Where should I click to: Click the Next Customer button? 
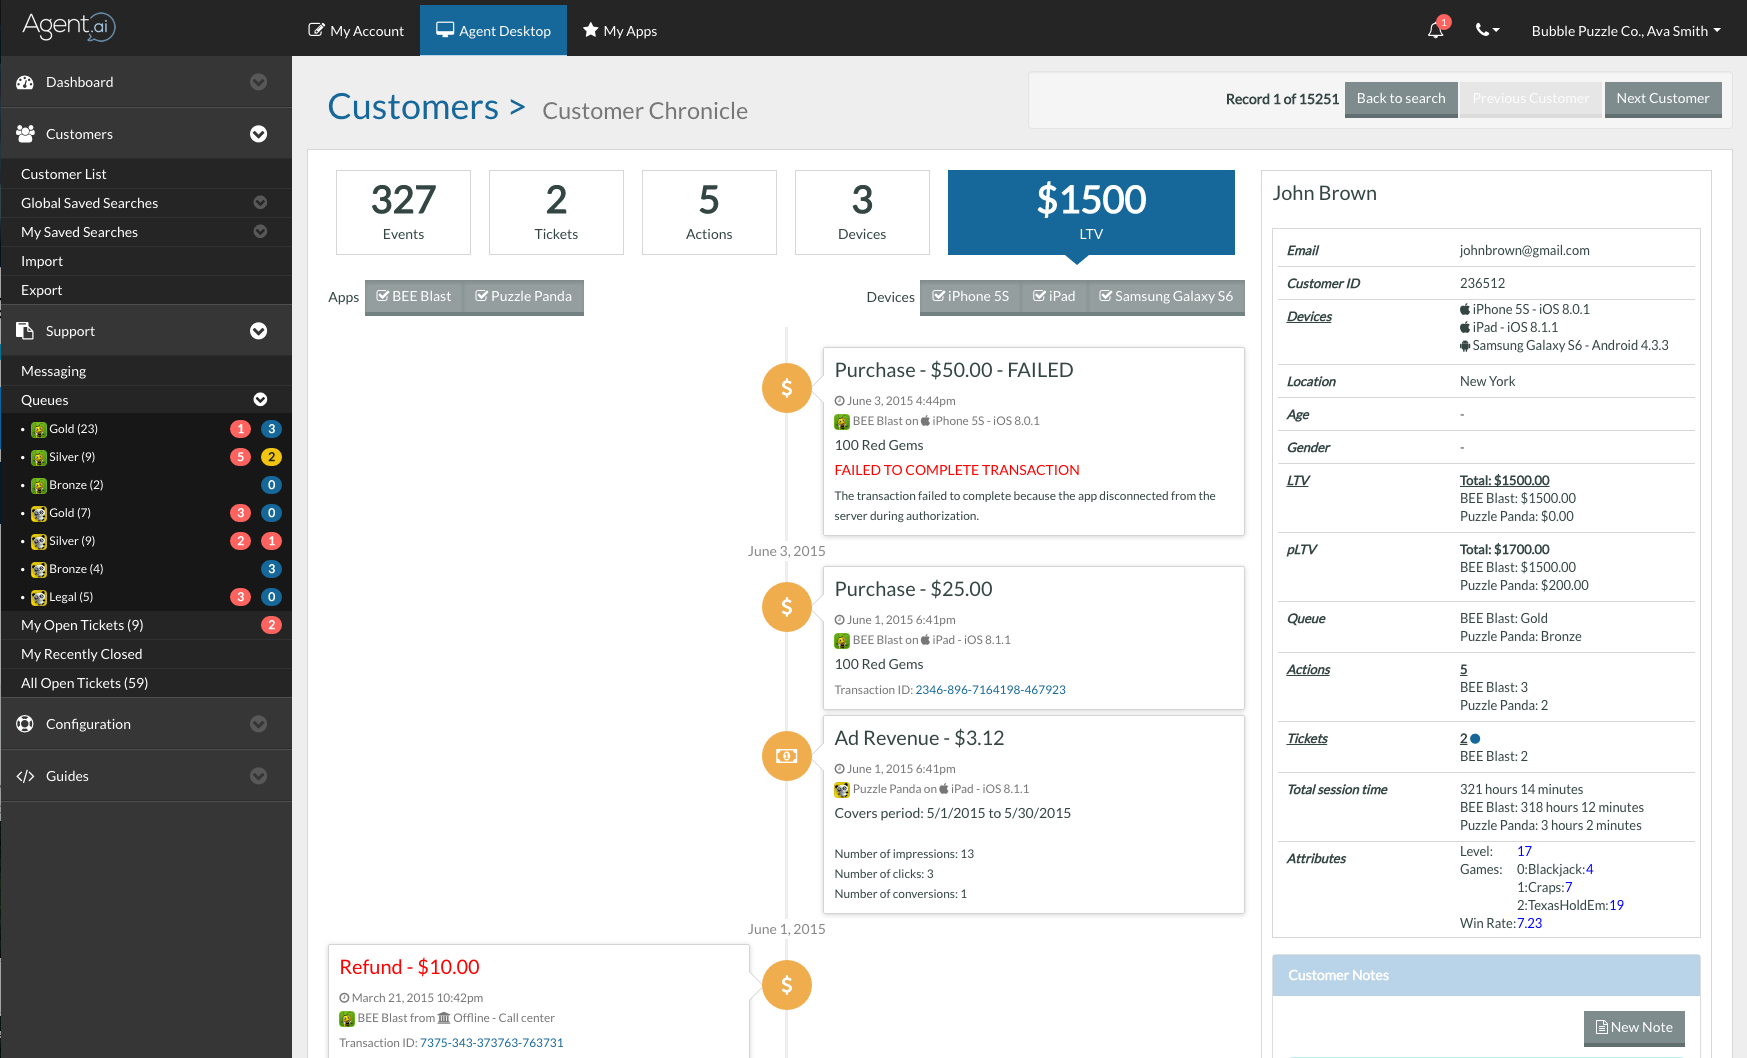pos(1663,98)
